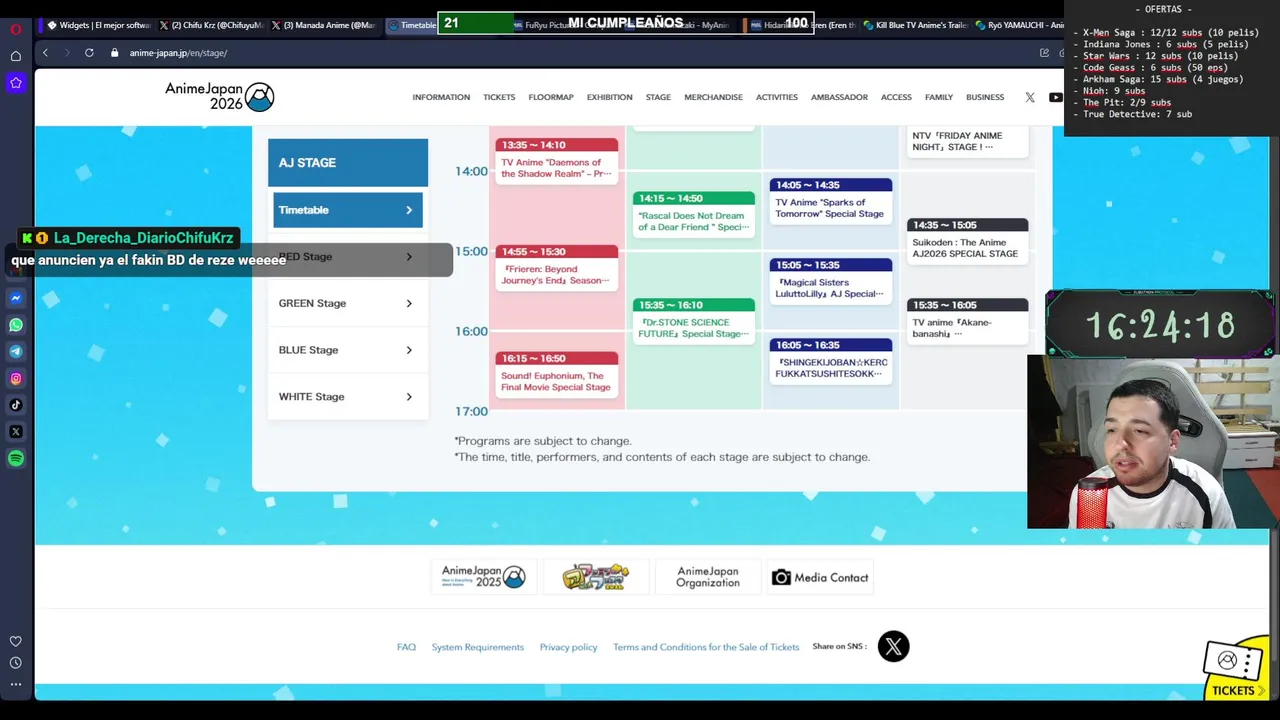This screenshot has width=1280, height=720.
Task: Open X (Twitter) in the browser sidebar
Action: pyautogui.click(x=16, y=432)
